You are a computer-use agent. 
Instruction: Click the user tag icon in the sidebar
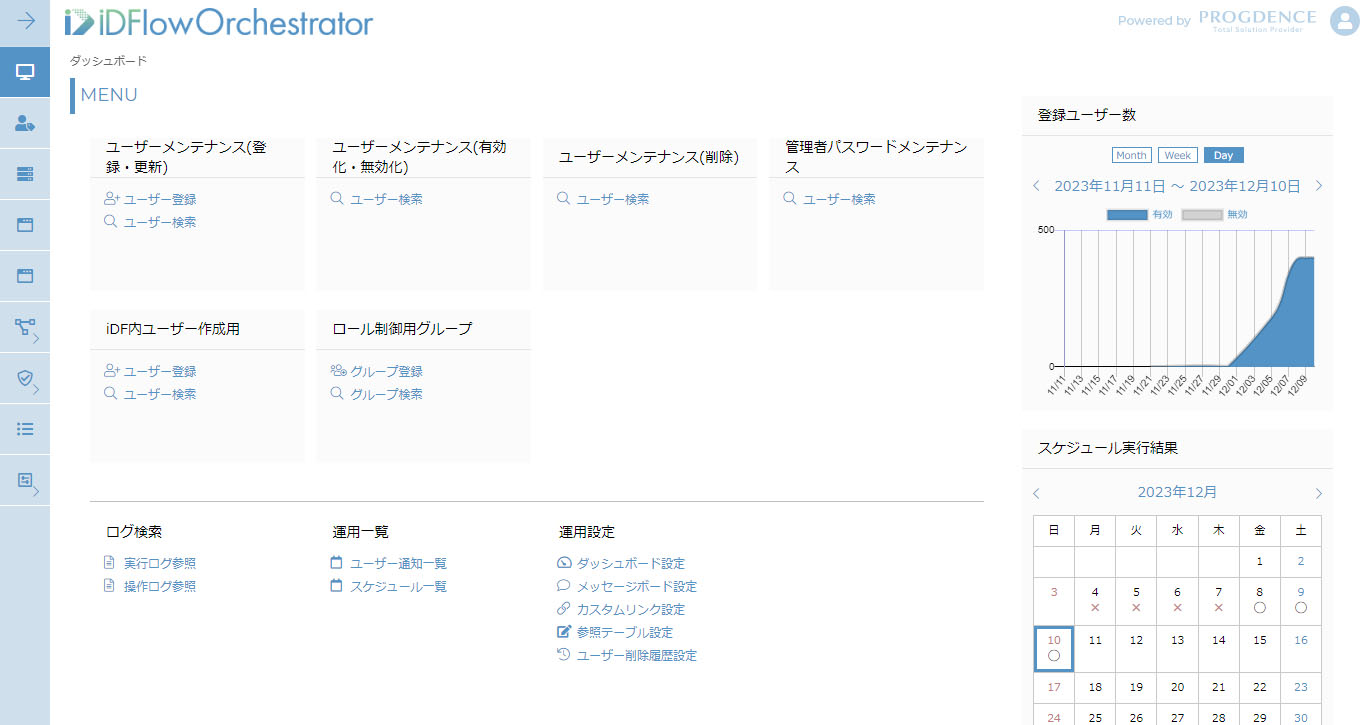(x=25, y=123)
